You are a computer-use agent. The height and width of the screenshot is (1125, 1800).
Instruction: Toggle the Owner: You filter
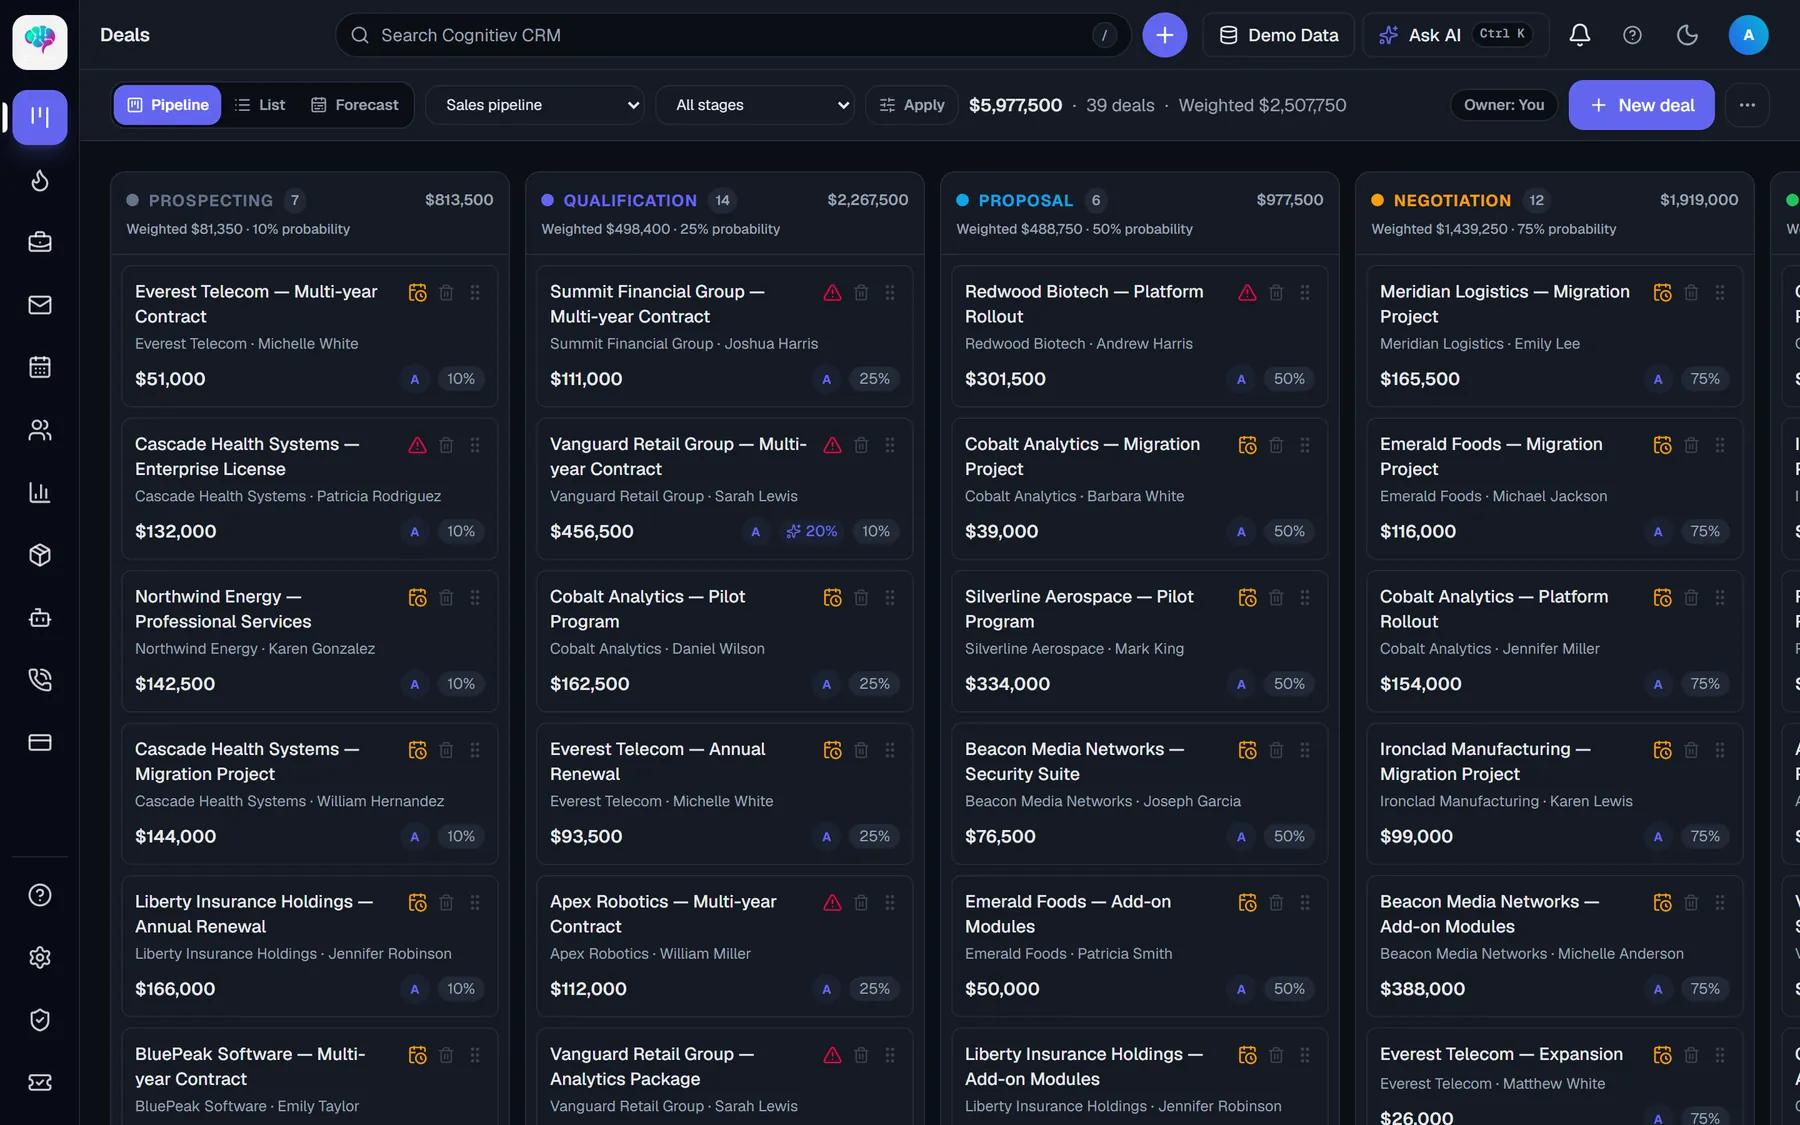pyautogui.click(x=1504, y=105)
